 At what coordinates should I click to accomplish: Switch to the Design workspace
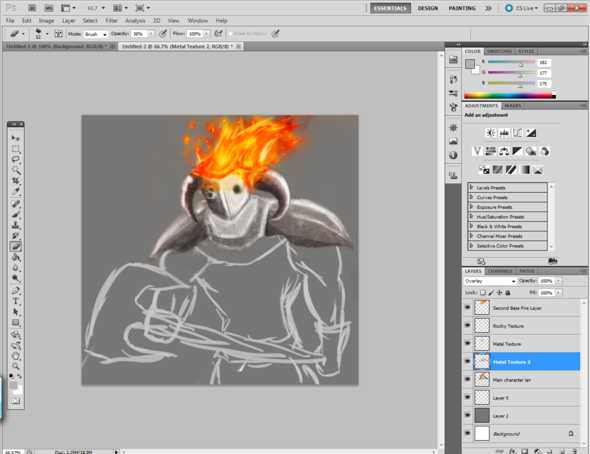(427, 8)
